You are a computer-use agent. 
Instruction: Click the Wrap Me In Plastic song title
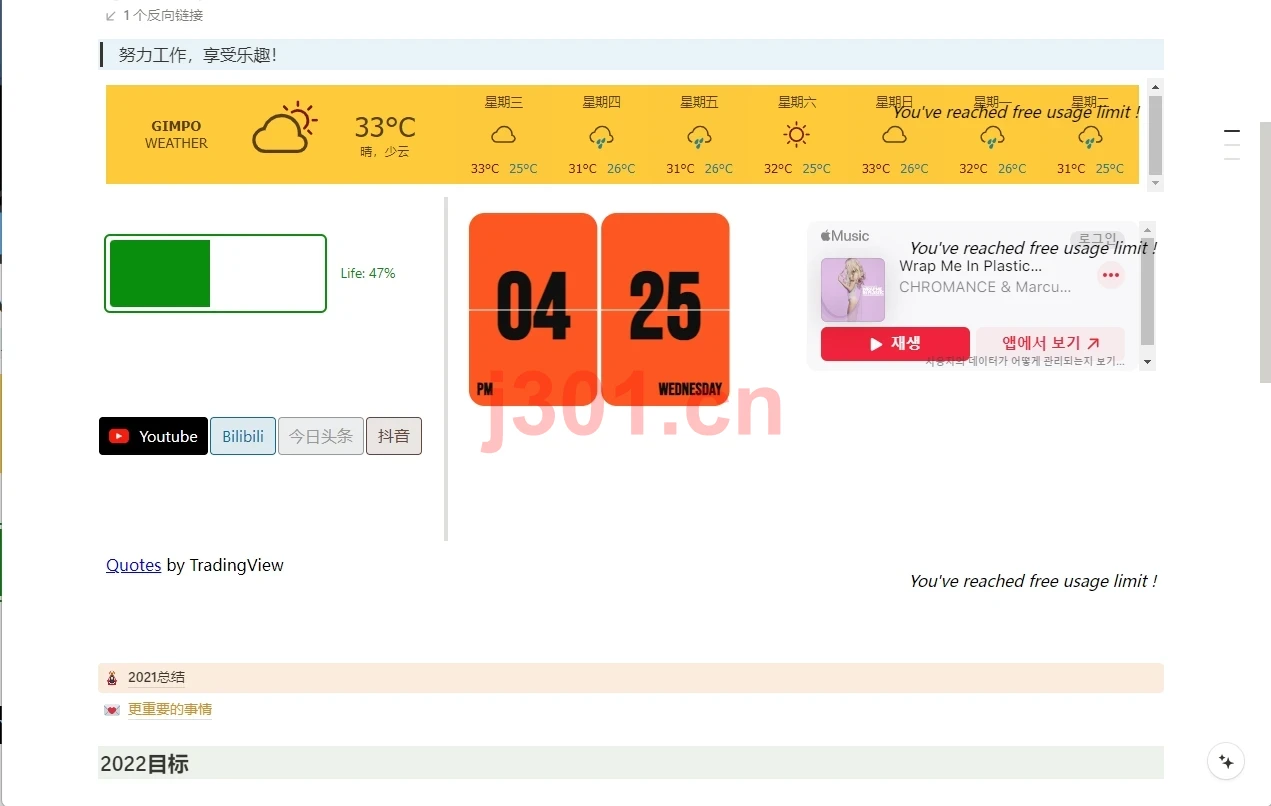click(x=970, y=266)
